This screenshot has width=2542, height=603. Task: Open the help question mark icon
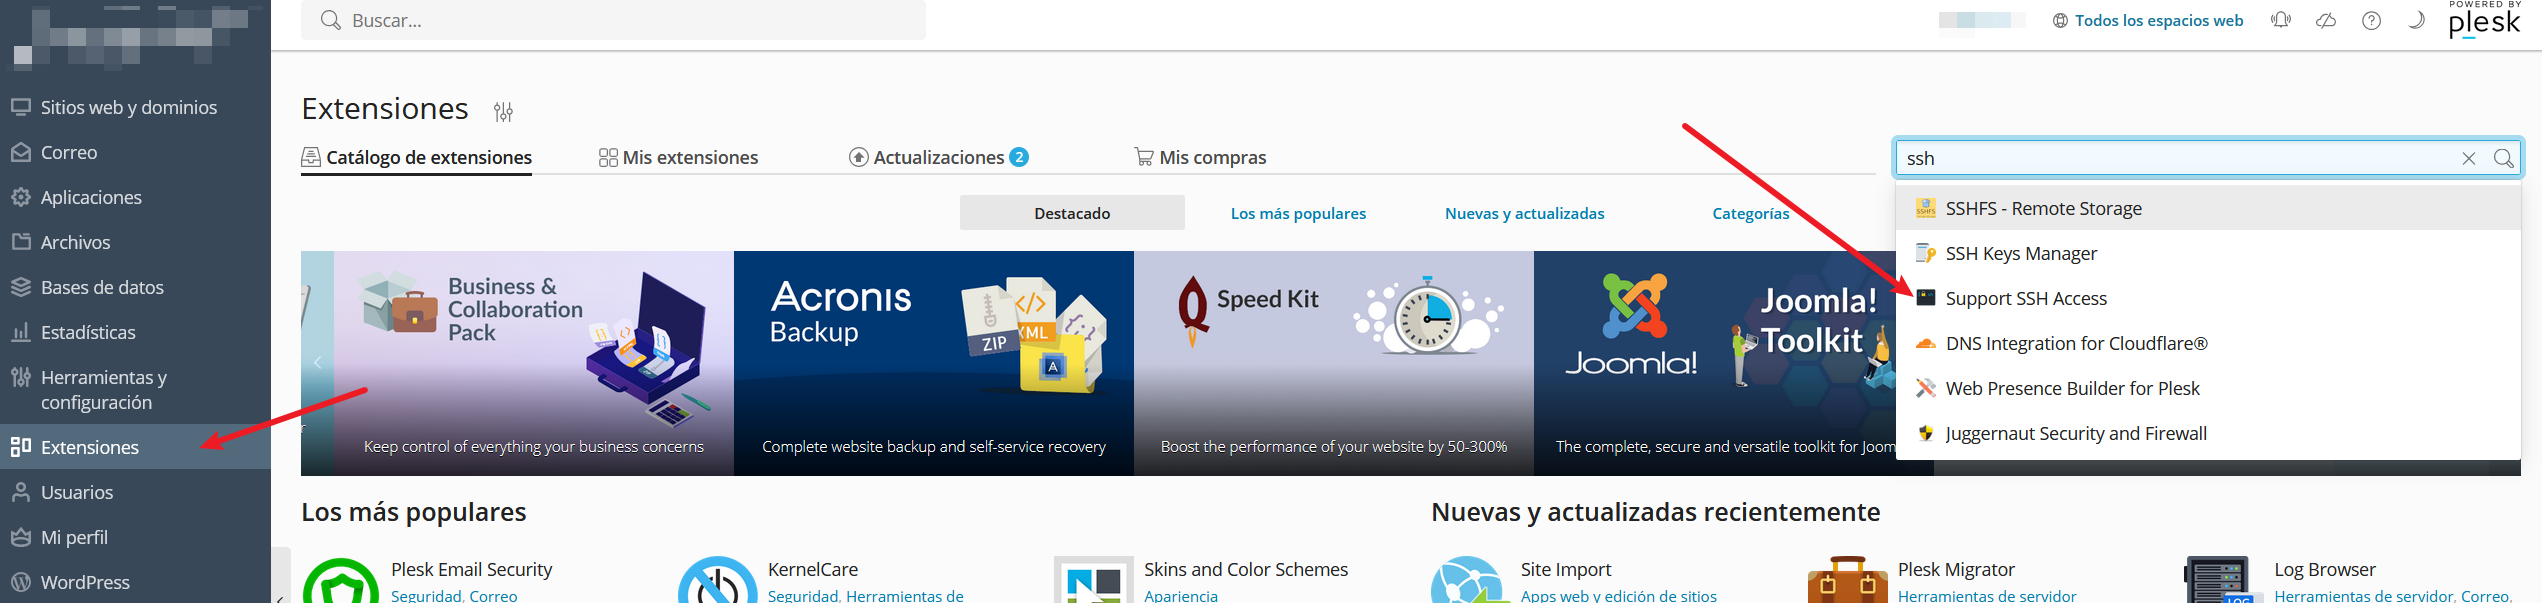(x=2371, y=20)
